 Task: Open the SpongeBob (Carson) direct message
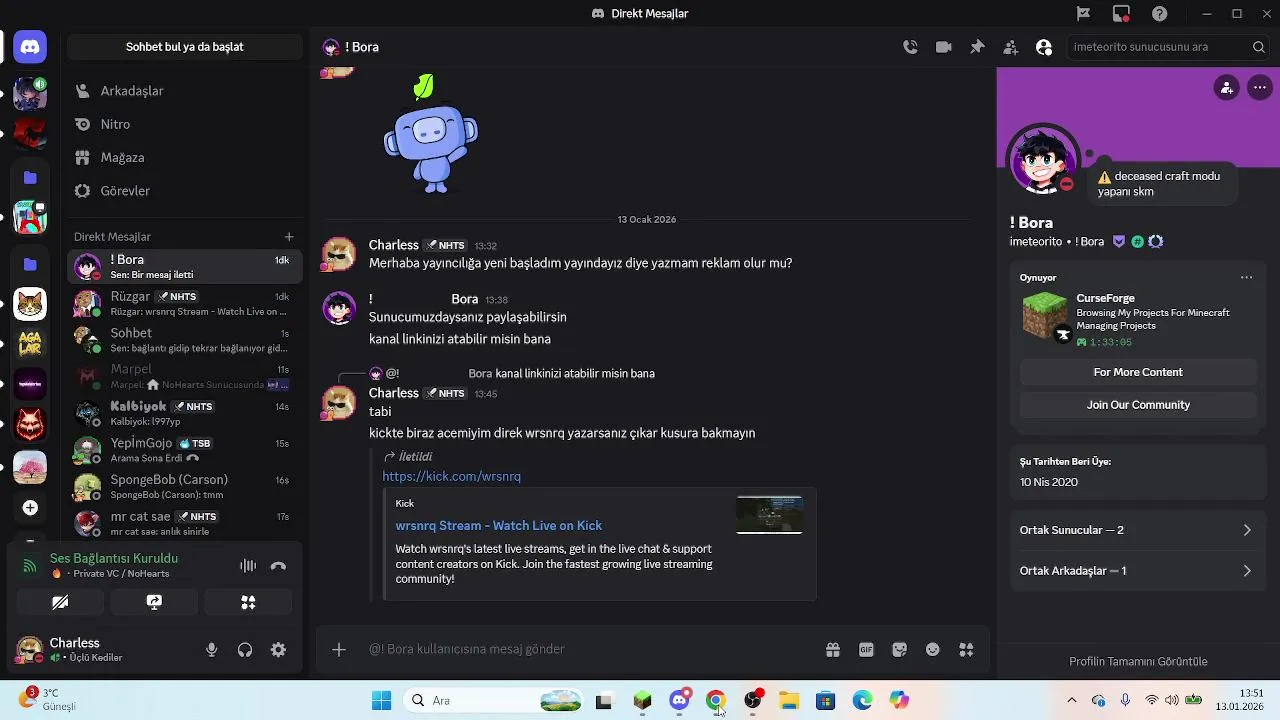[x=185, y=487]
